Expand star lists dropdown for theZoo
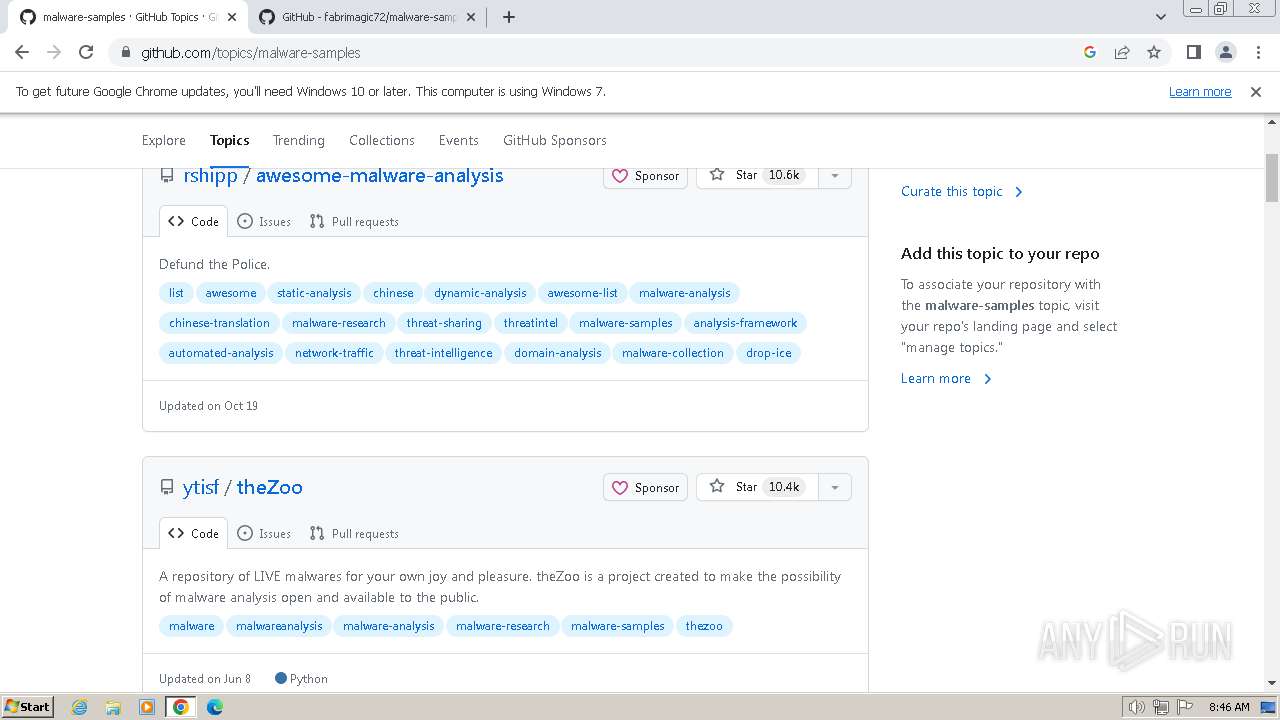The width and height of the screenshot is (1280, 720). click(834, 487)
